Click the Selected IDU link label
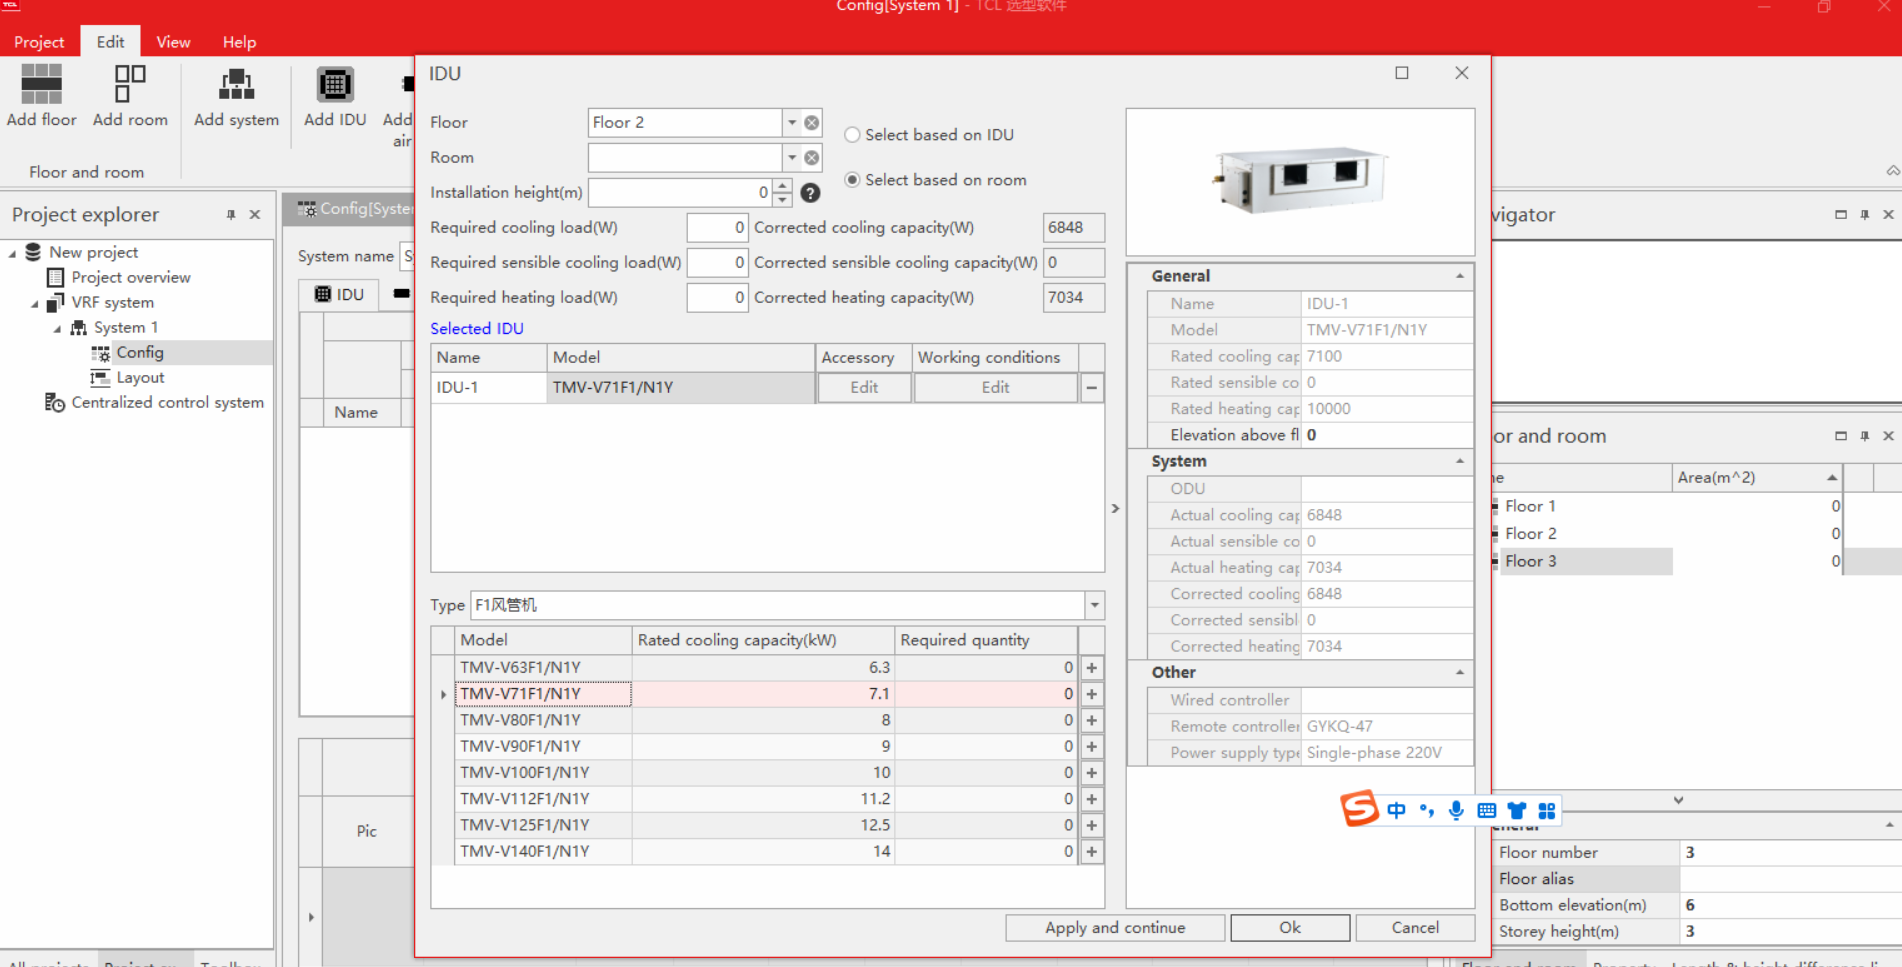This screenshot has height=967, width=1902. click(x=476, y=328)
